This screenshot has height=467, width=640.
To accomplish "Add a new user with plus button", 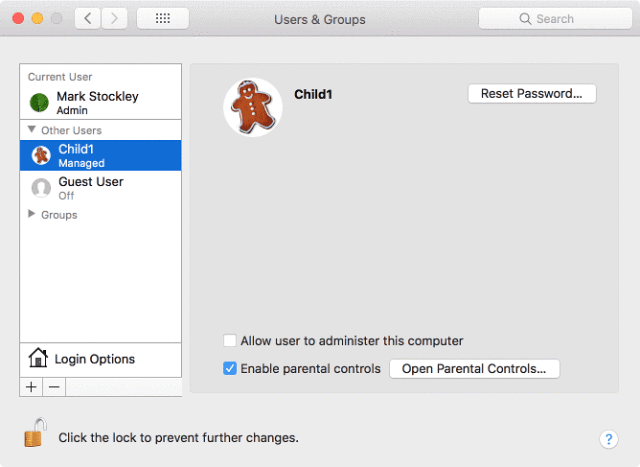I will (31, 387).
